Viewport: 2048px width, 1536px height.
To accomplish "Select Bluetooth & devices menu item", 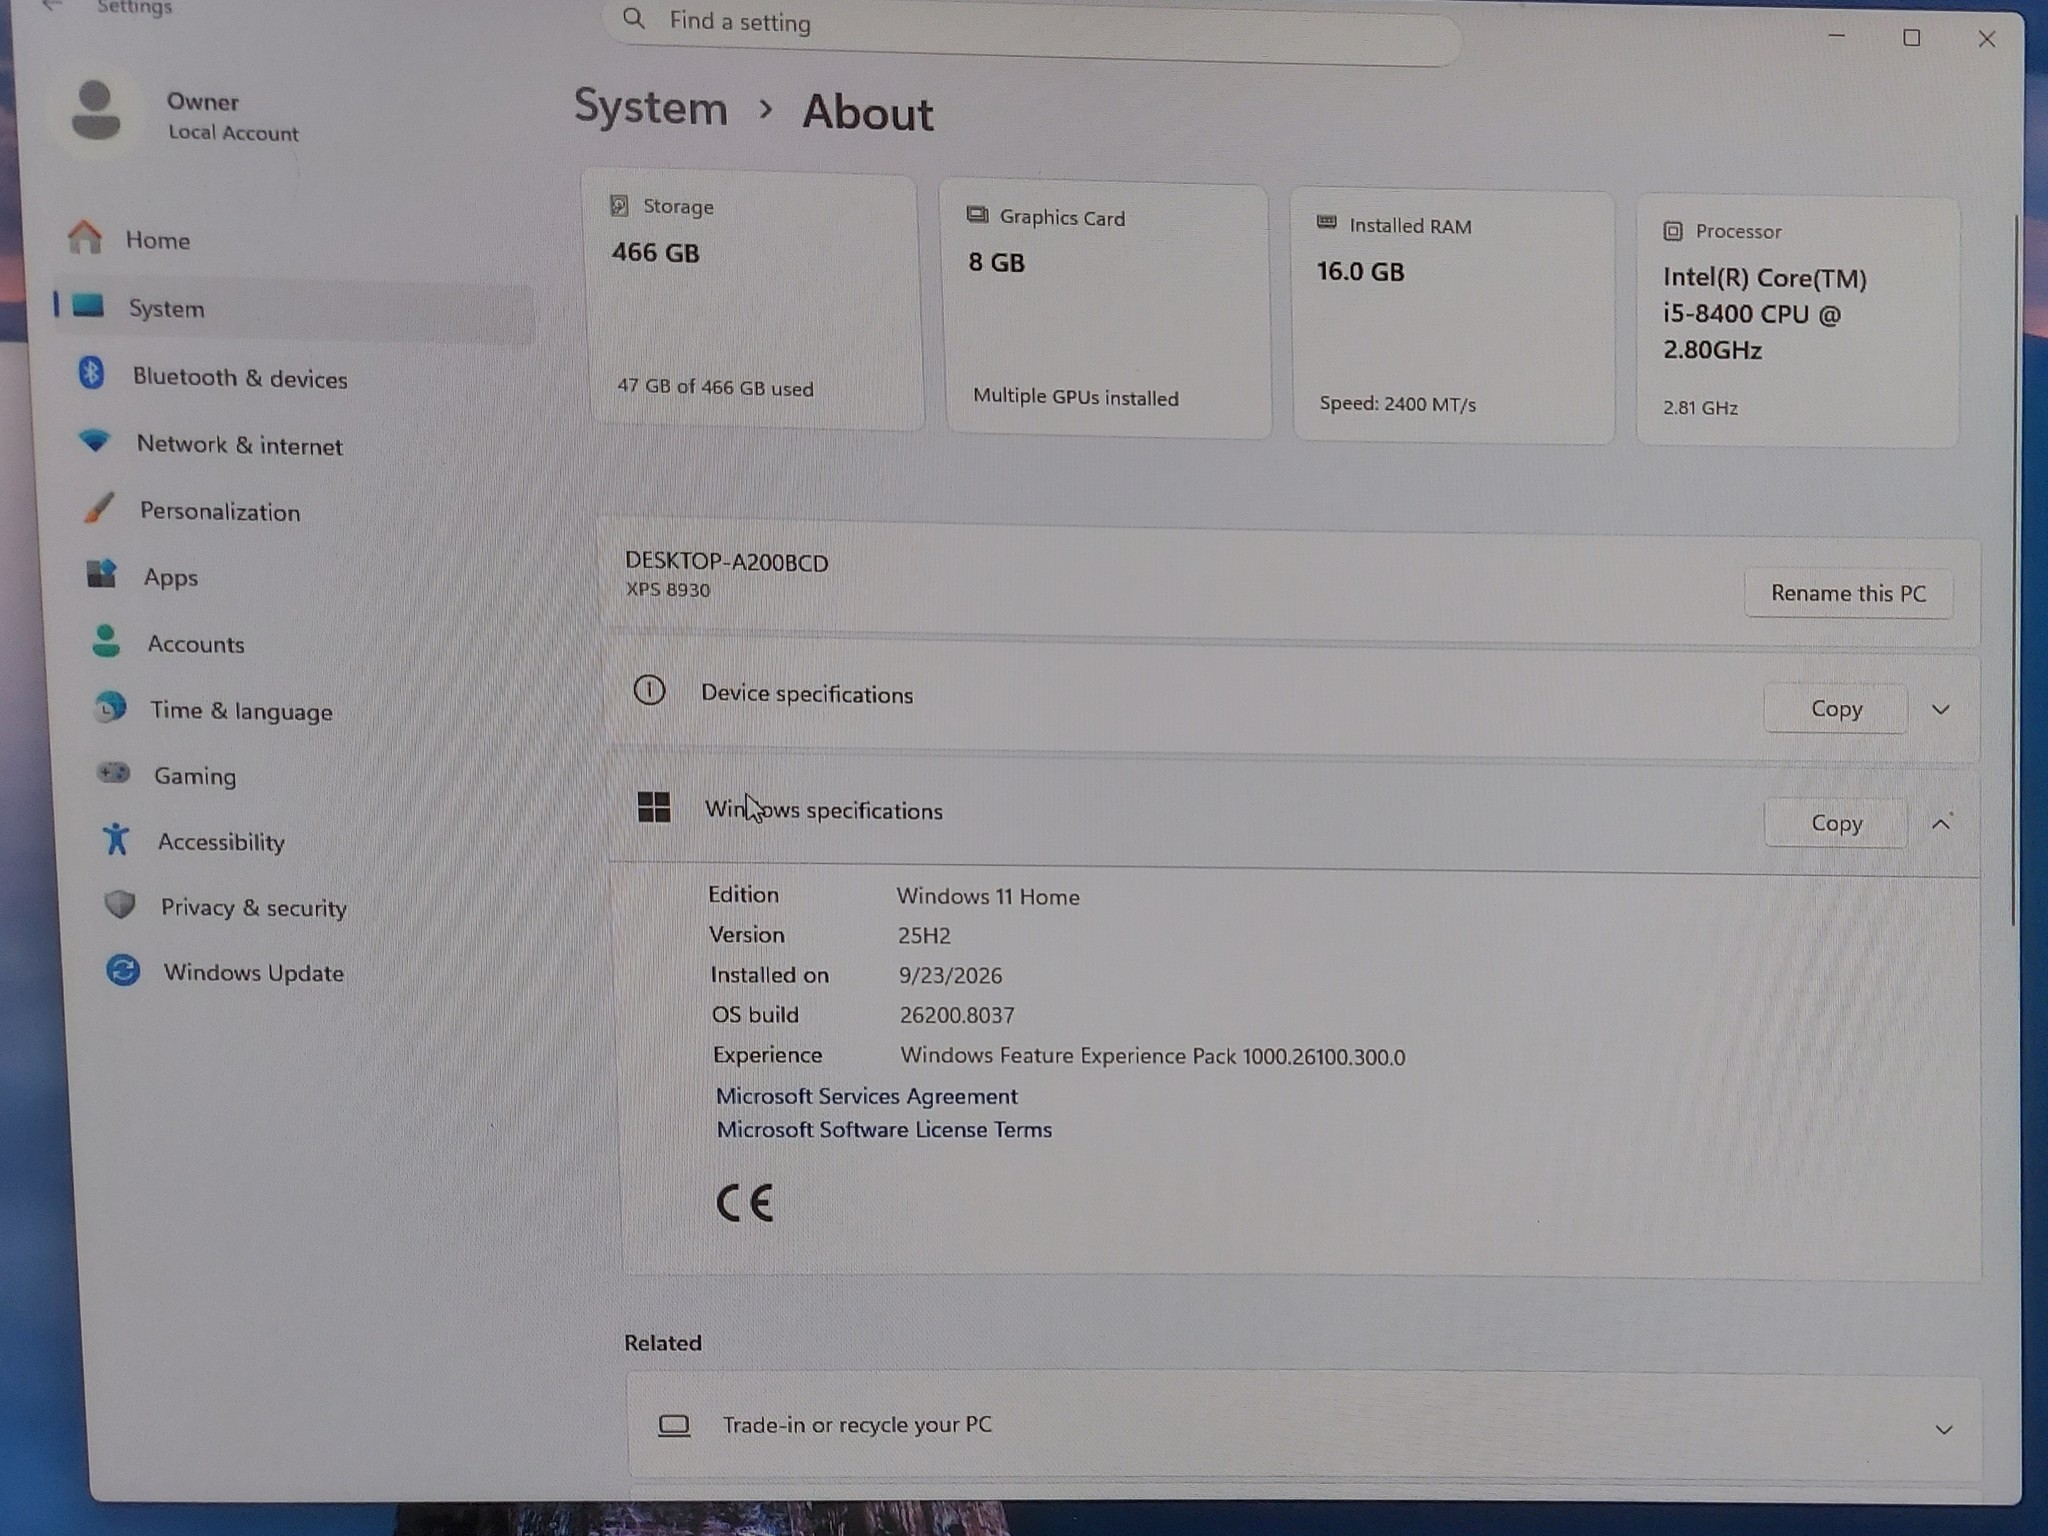I will point(240,378).
